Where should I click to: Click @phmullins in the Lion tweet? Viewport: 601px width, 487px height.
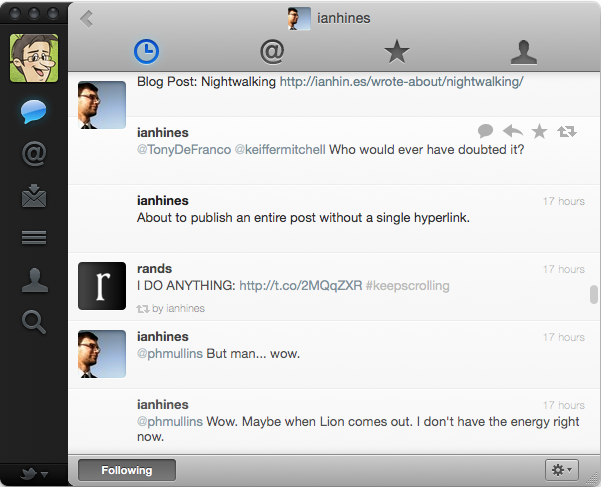coord(170,422)
